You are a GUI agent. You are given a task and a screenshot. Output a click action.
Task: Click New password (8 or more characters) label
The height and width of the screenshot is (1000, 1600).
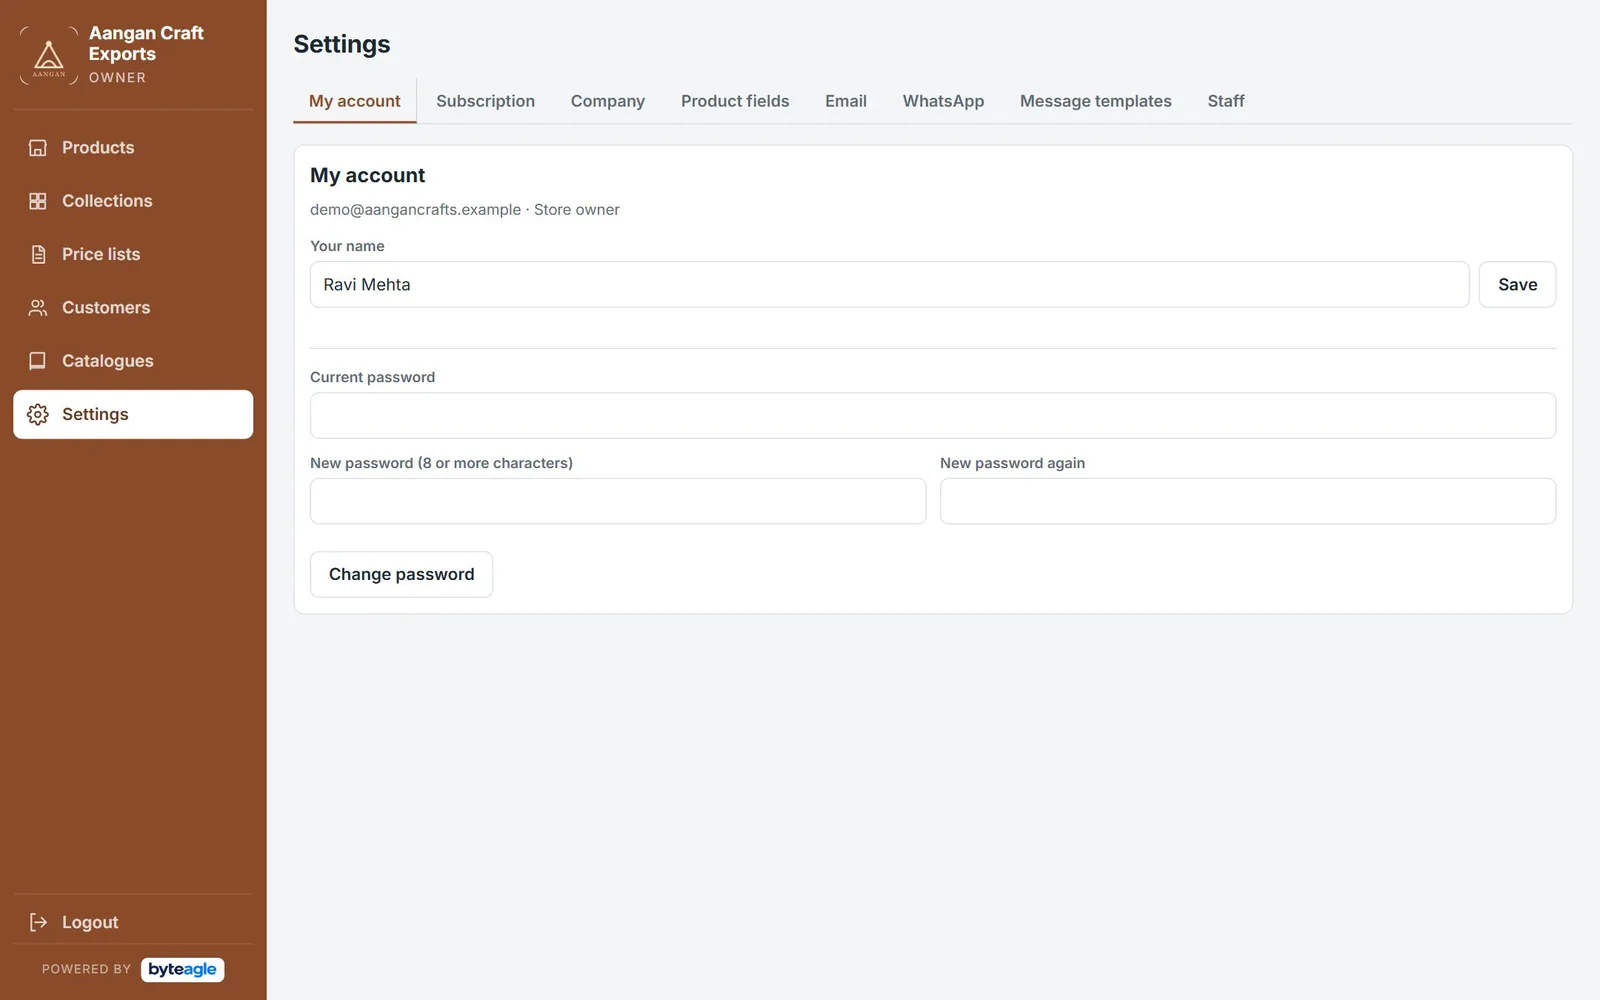click(x=441, y=463)
